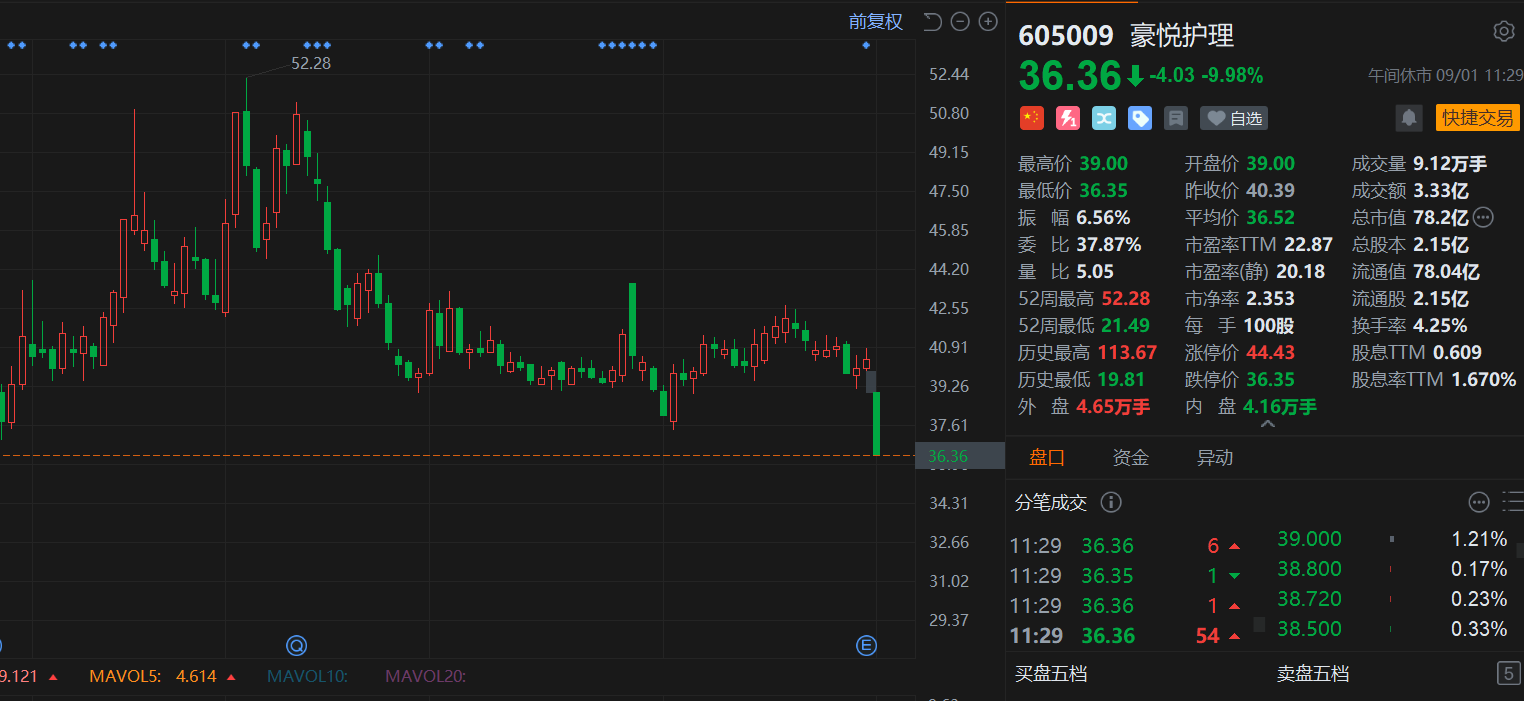Click the China flag market icon

(x=1031, y=118)
